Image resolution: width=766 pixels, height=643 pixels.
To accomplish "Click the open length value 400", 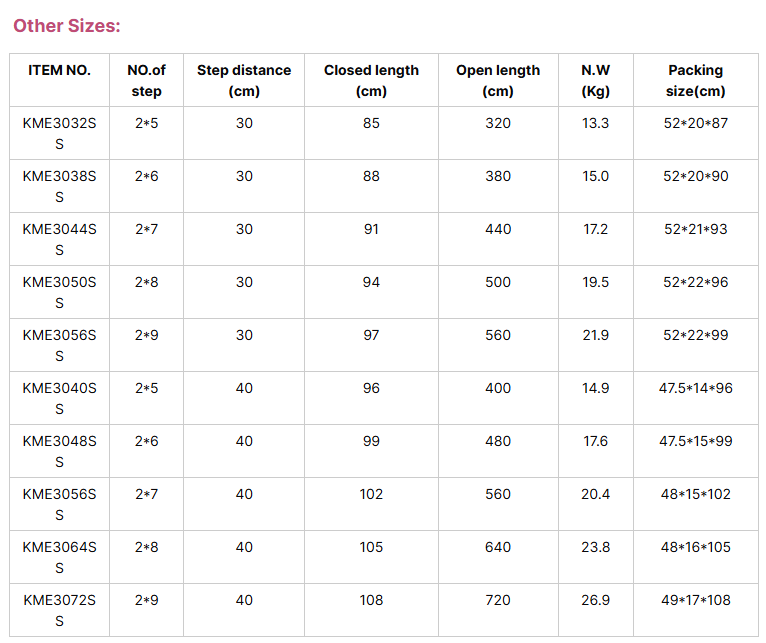I will 498,388.
